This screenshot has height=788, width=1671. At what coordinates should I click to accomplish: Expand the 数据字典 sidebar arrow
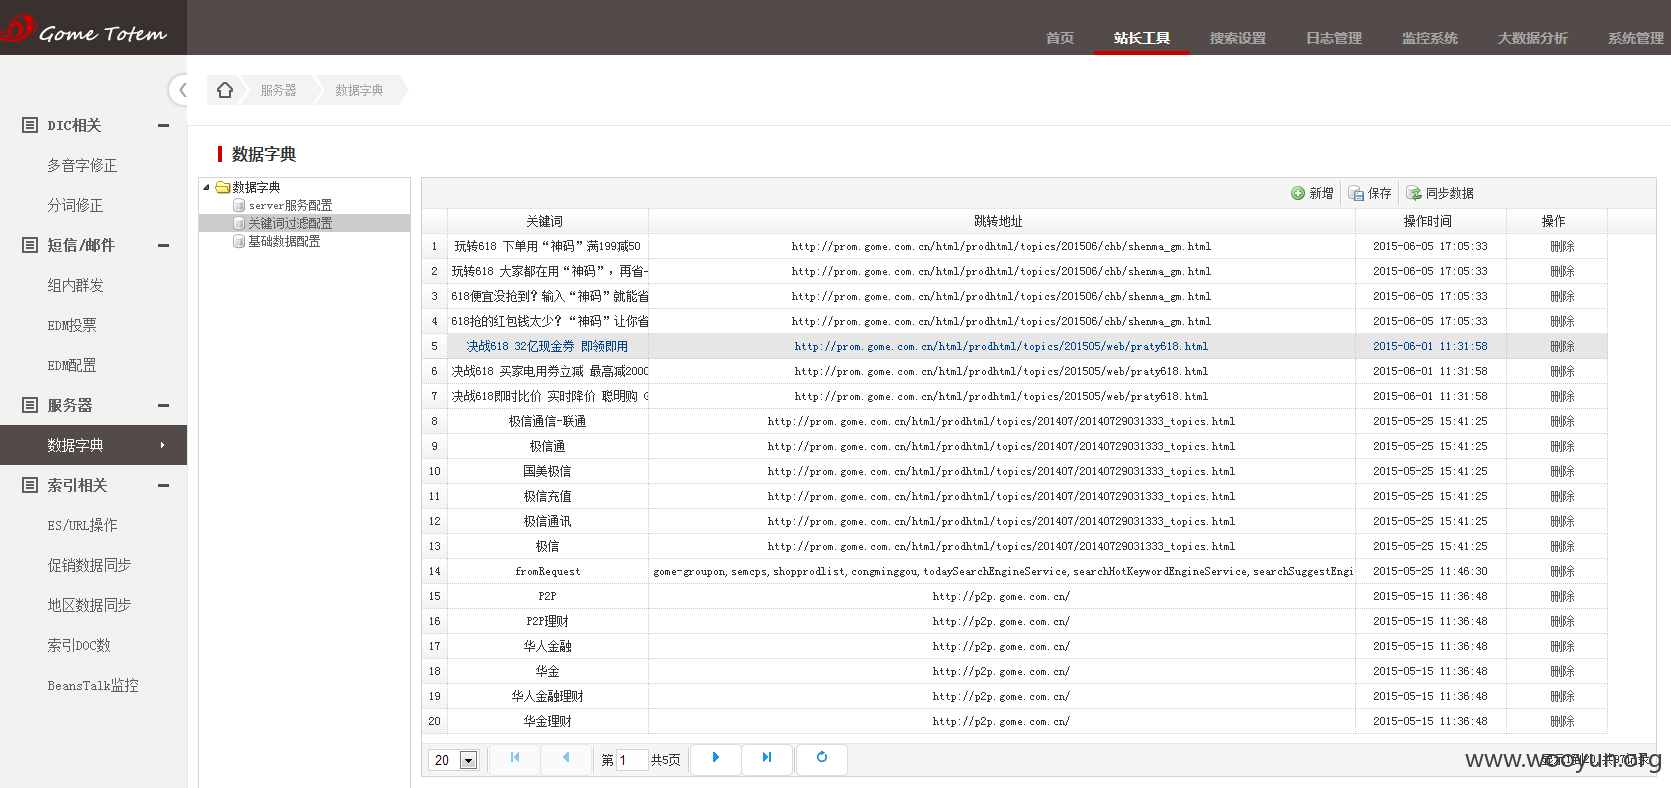pyautogui.click(x=162, y=445)
